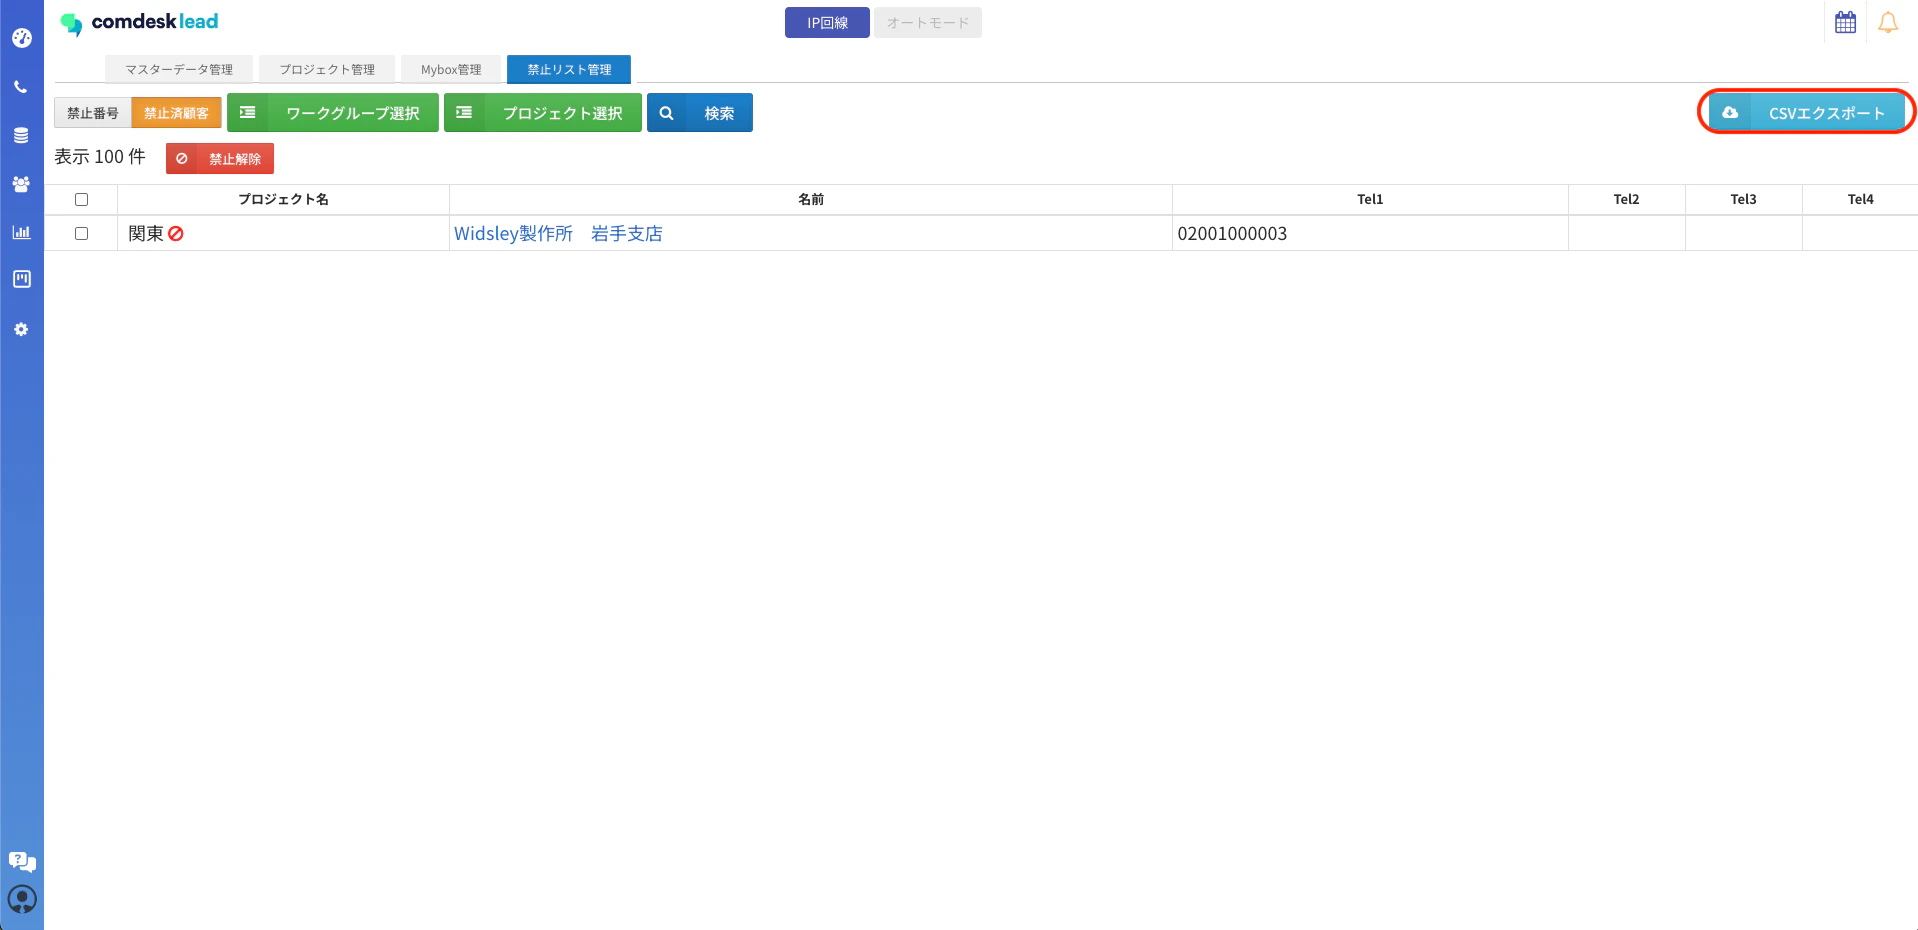Open the settings gear icon in sidebar
The height and width of the screenshot is (930, 1918).
21,329
